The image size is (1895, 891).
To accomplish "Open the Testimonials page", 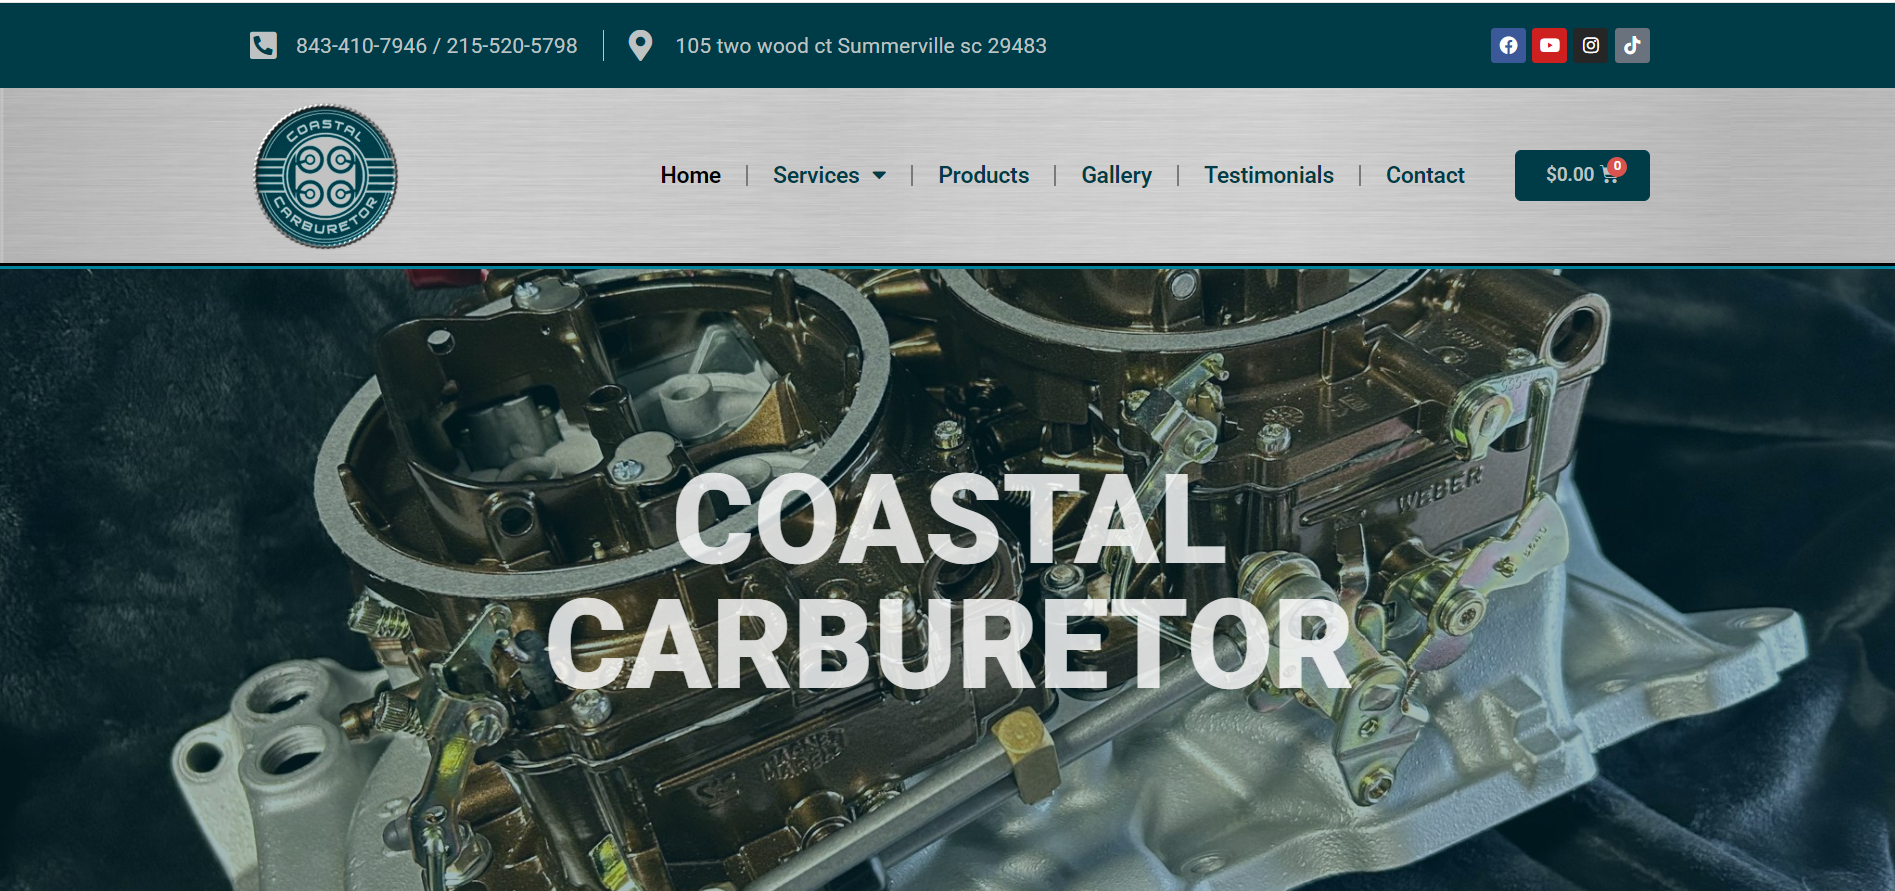I will [x=1268, y=175].
